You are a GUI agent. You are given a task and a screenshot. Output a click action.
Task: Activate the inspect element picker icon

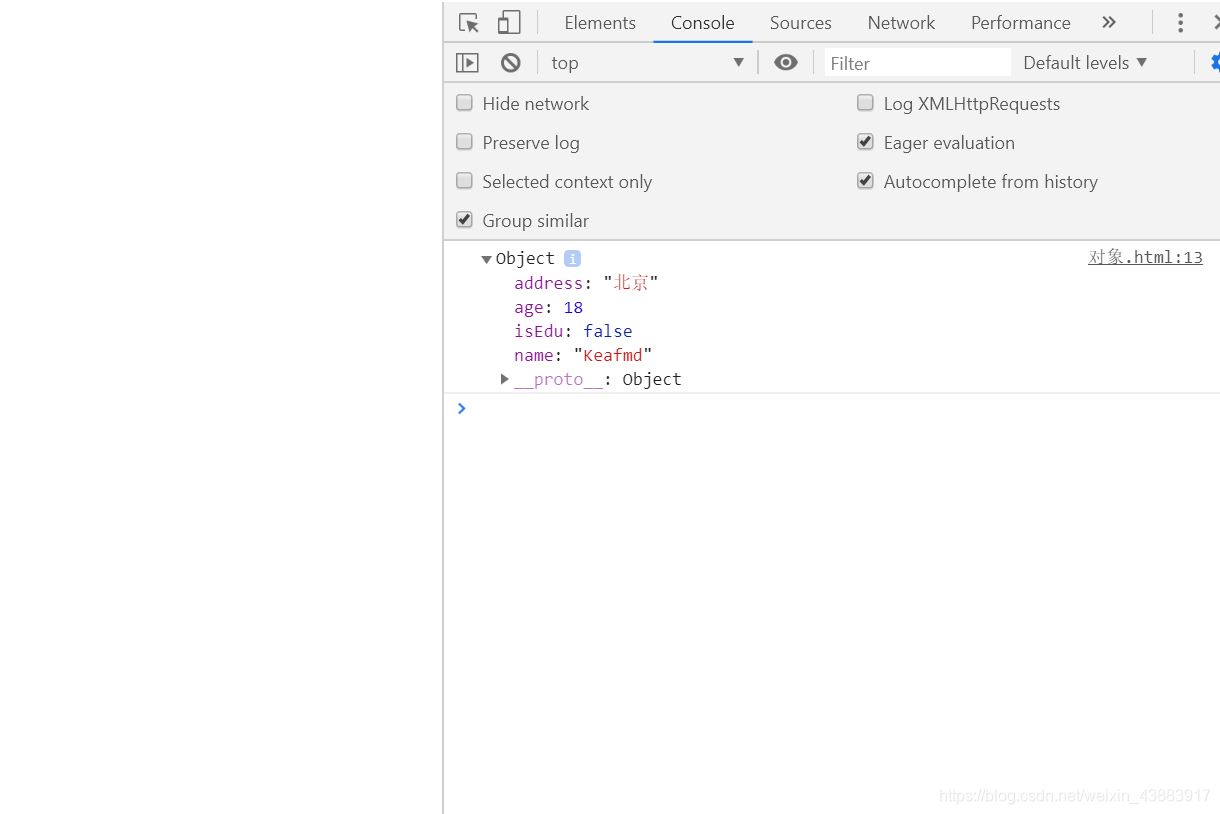(468, 22)
